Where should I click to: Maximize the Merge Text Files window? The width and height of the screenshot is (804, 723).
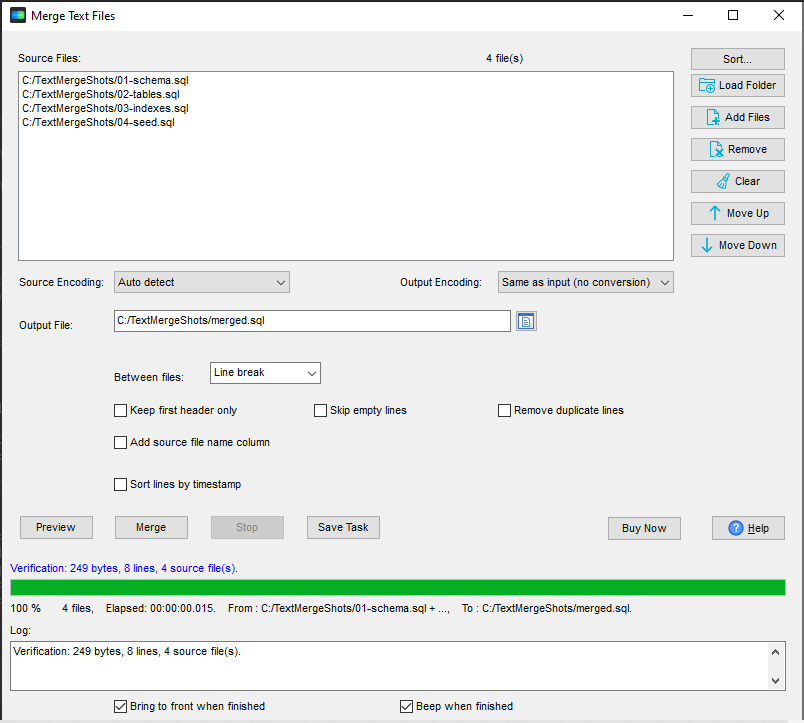click(x=733, y=15)
